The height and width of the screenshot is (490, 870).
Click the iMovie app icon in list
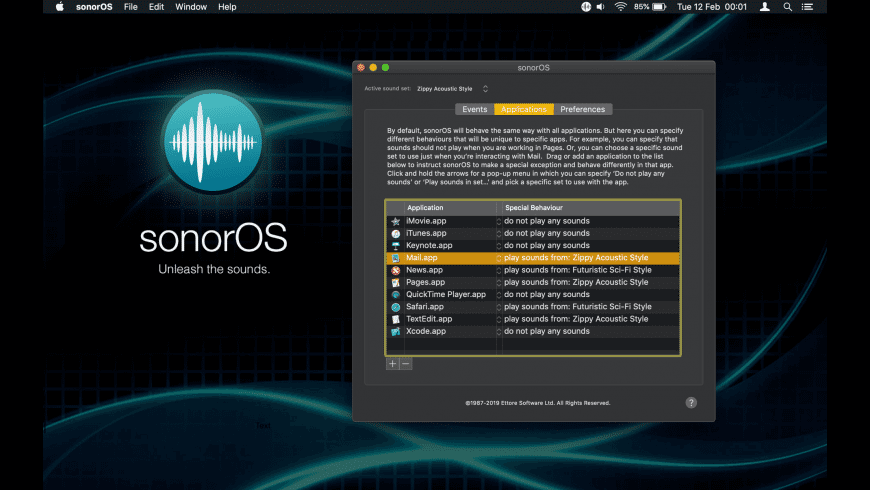coord(396,221)
